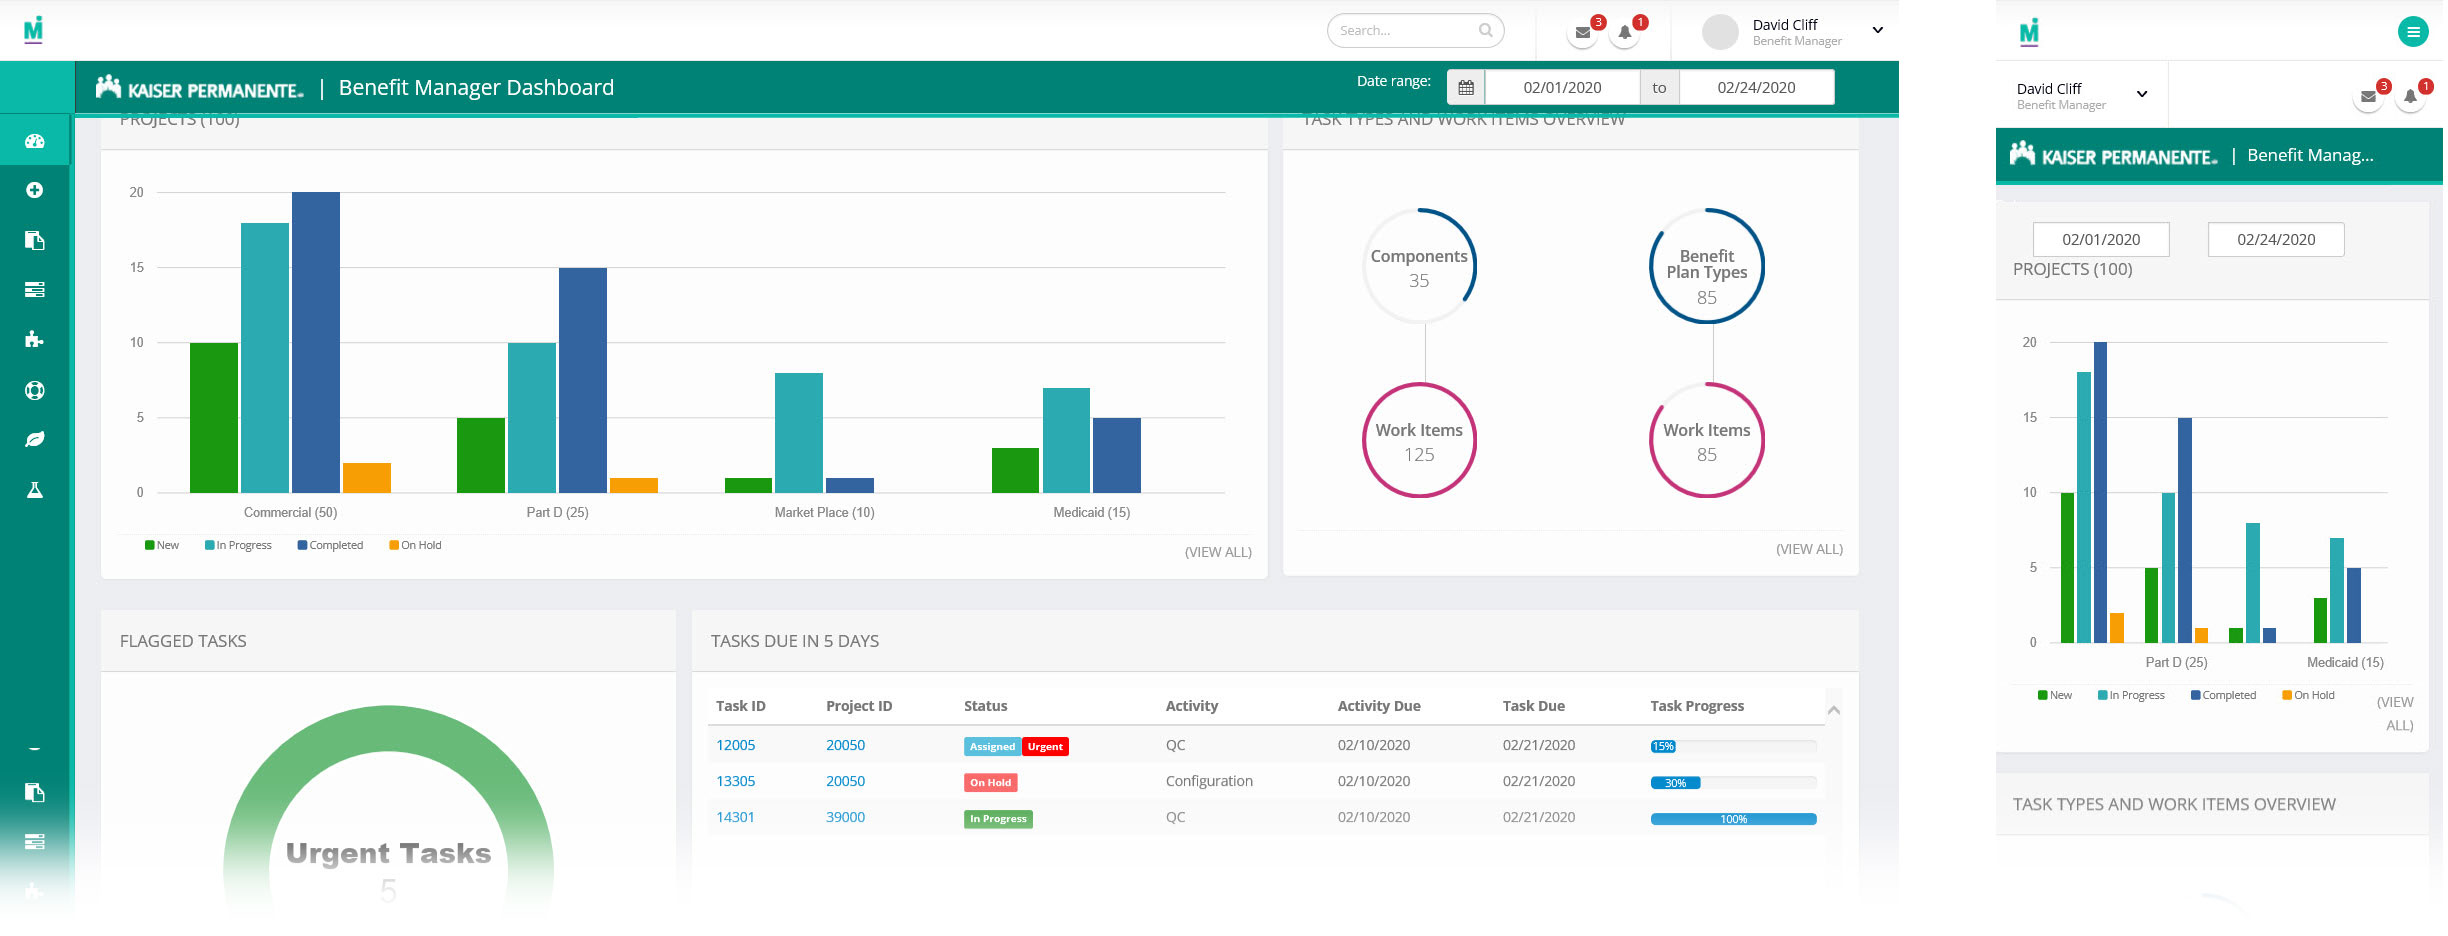Open the dashboard gauge icon in sidebar
This screenshot has height=936, width=2448.
(35, 141)
